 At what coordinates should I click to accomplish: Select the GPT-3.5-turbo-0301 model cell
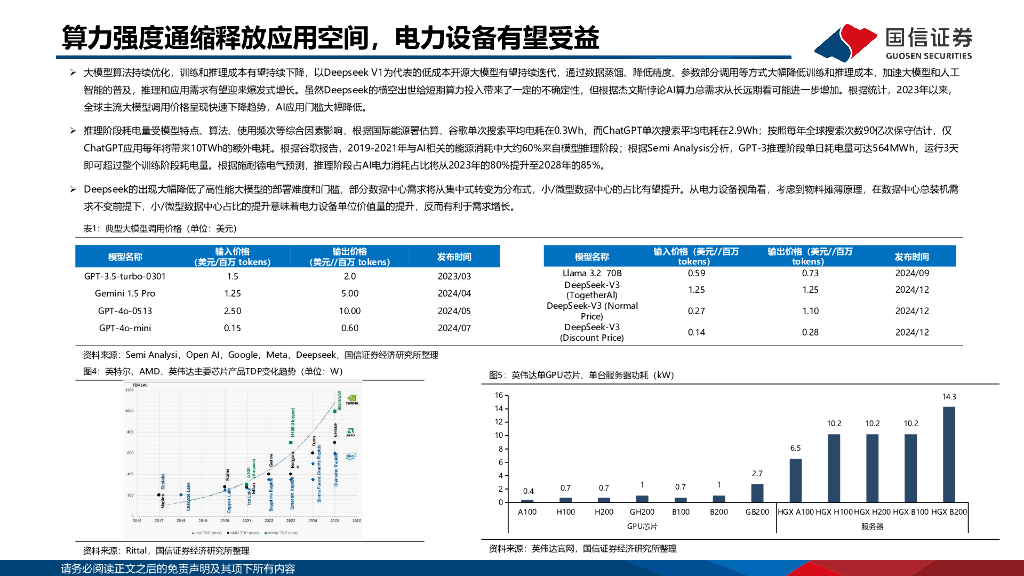click(125, 276)
